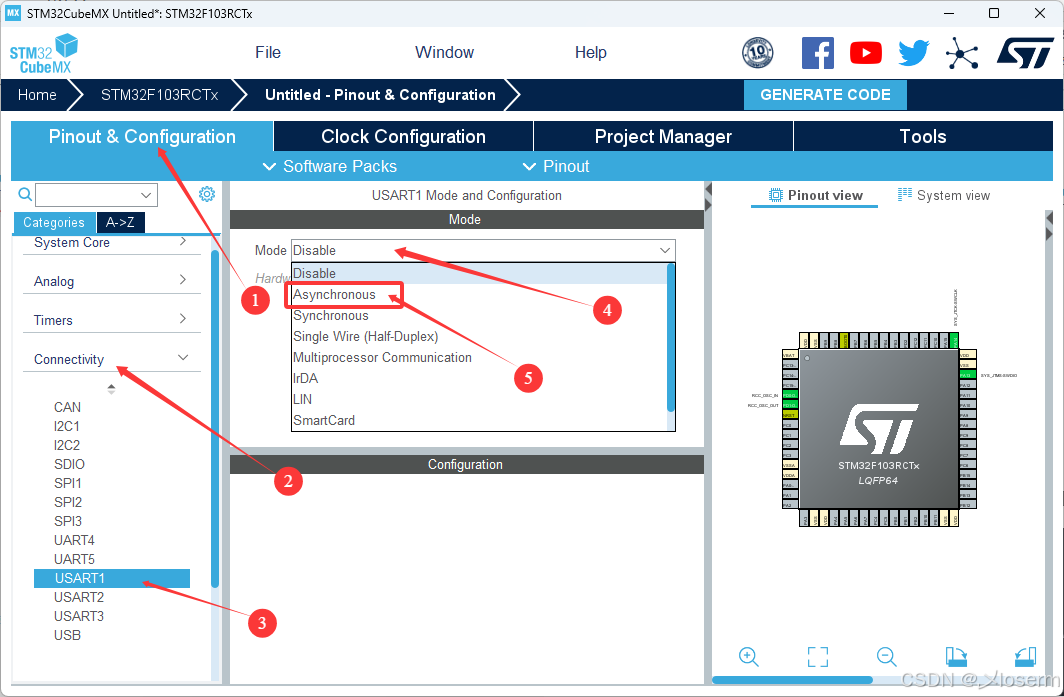Choose the Disable mode option in list
The width and height of the screenshot is (1064, 697).
pos(480,274)
